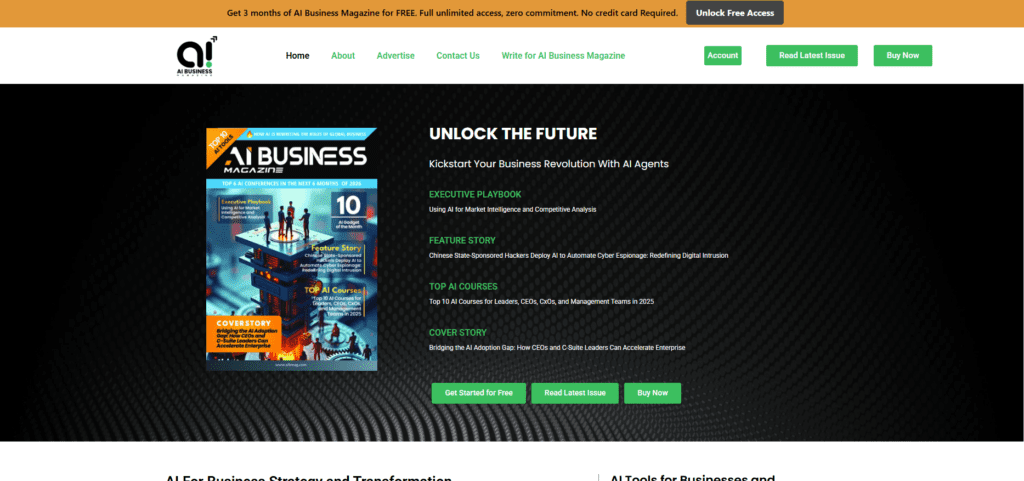1024x481 pixels.
Task: Click the COVER STORY heading in list
Action: coord(458,332)
